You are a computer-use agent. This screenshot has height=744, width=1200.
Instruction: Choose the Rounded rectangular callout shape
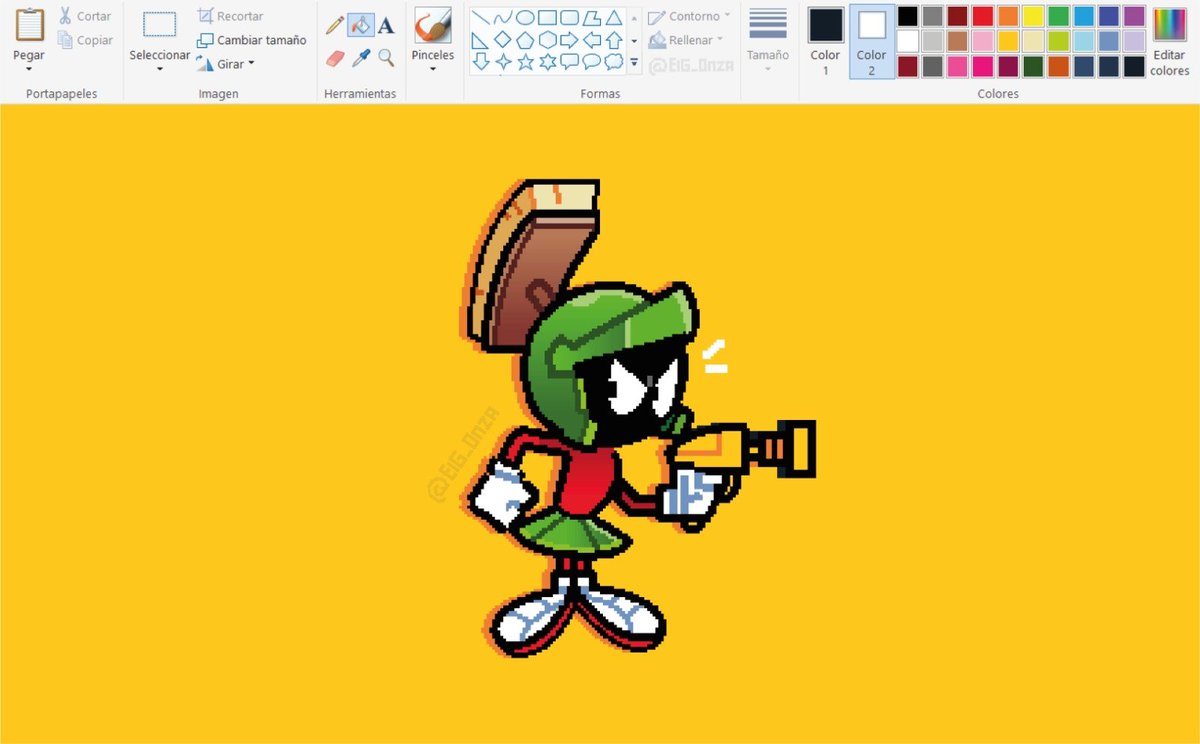pyautogui.click(x=570, y=62)
